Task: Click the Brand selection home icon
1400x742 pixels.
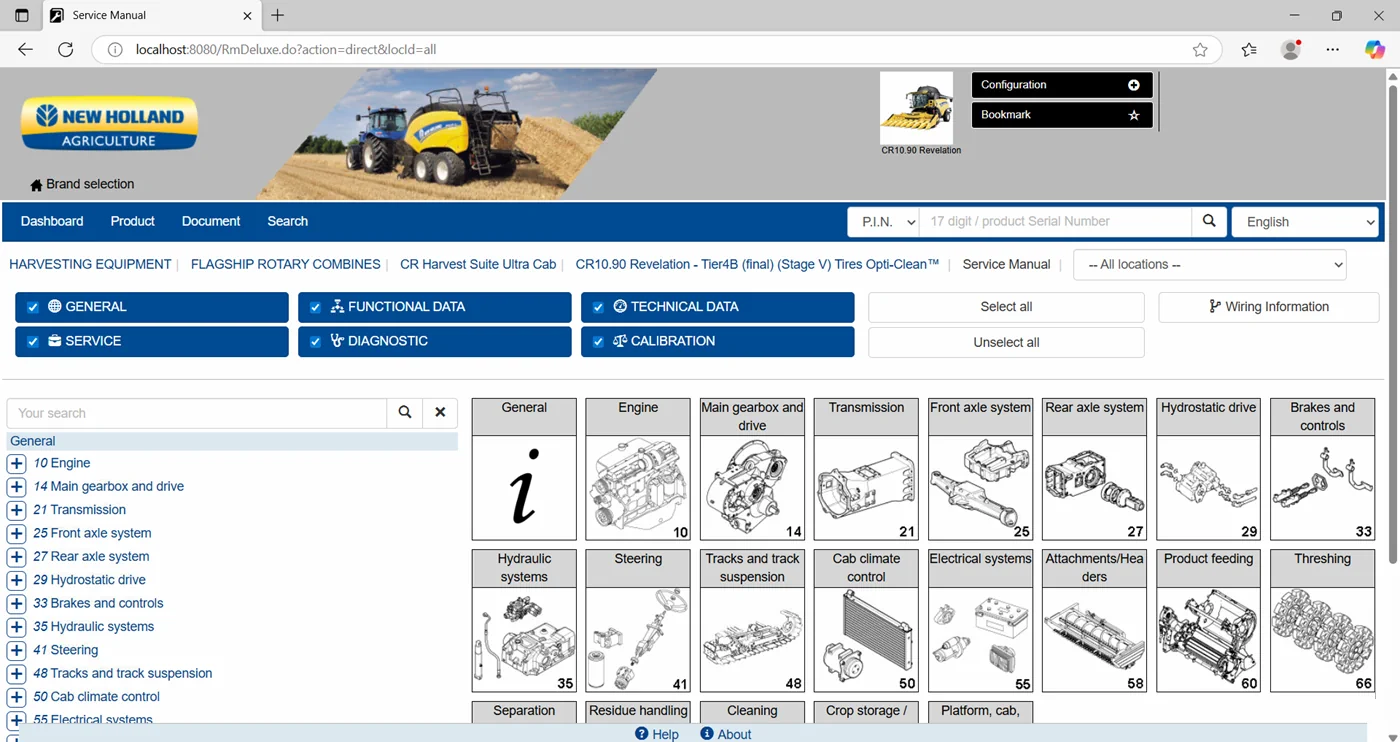Action: tap(36, 185)
